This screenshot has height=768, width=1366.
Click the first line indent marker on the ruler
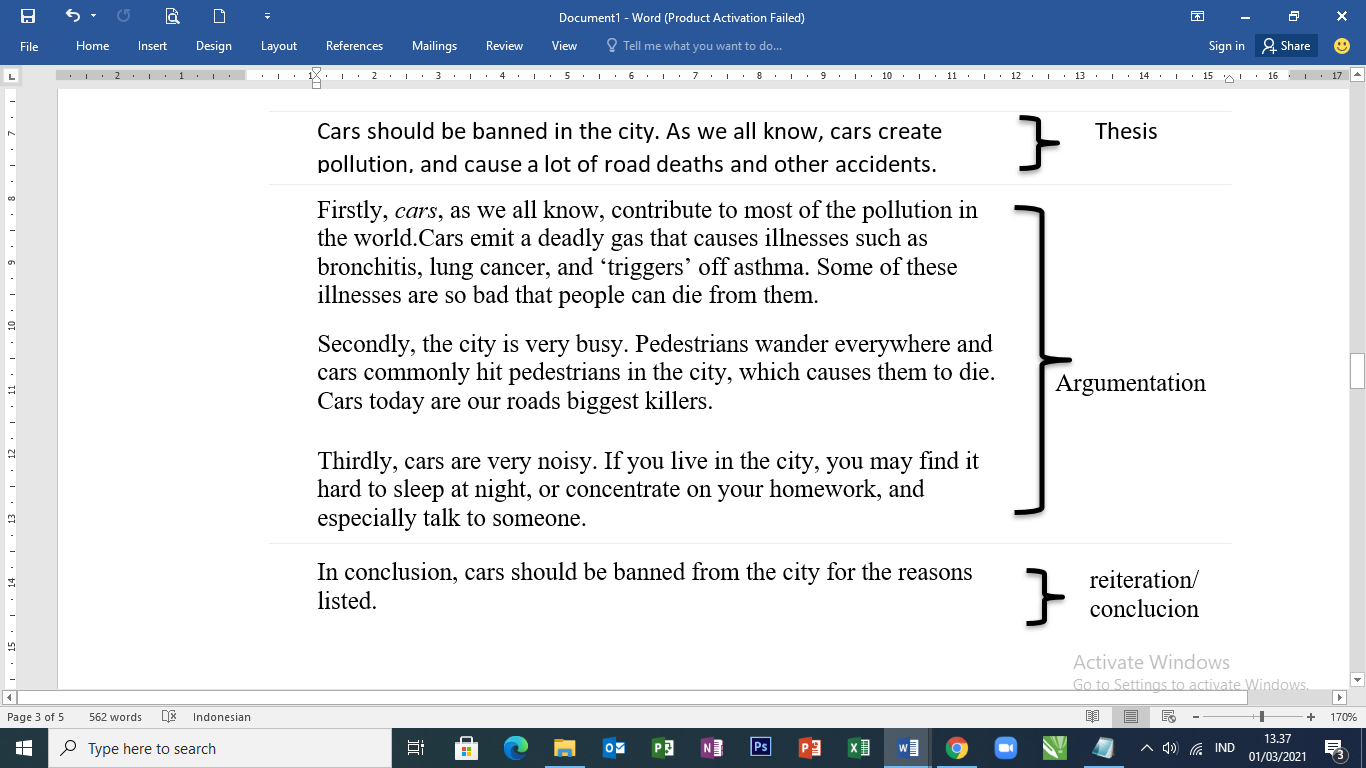(x=316, y=71)
